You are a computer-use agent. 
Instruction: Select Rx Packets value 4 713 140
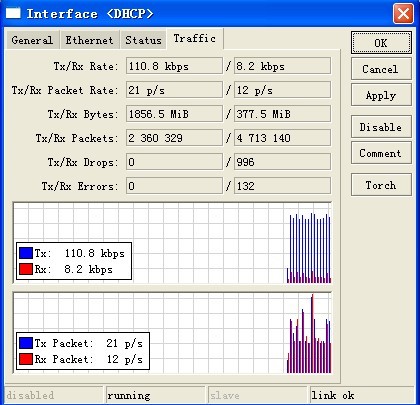tap(283, 138)
